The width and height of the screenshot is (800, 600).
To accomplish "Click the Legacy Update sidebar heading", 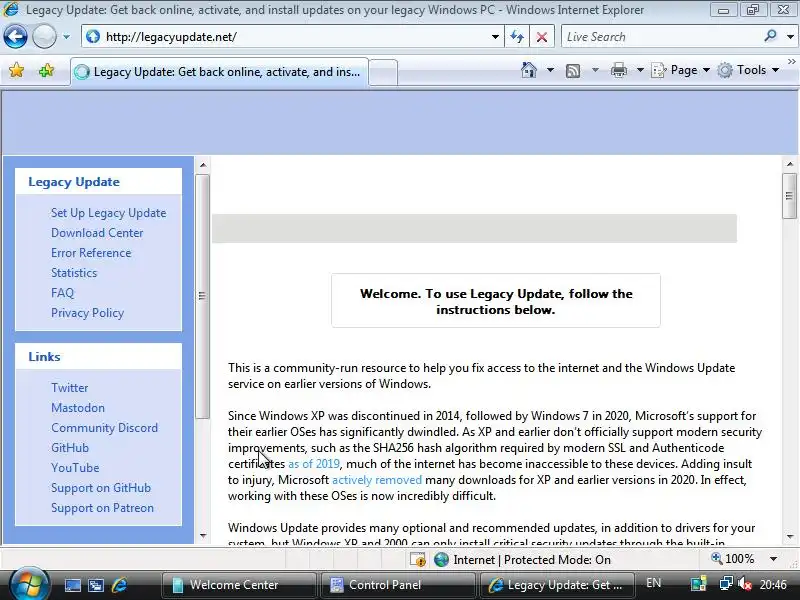I will pos(74,182).
